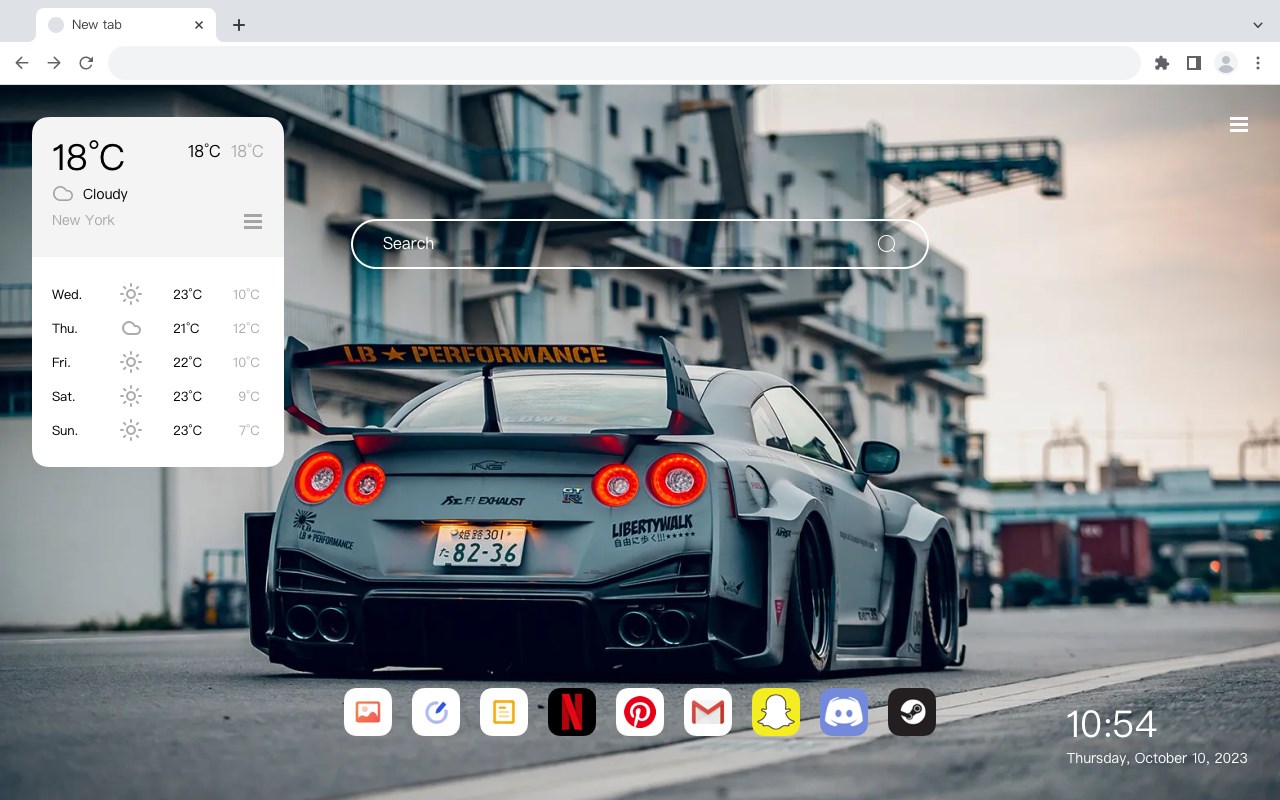Launch the Pinterest shortcut
The width and height of the screenshot is (1280, 800).
[x=640, y=712]
